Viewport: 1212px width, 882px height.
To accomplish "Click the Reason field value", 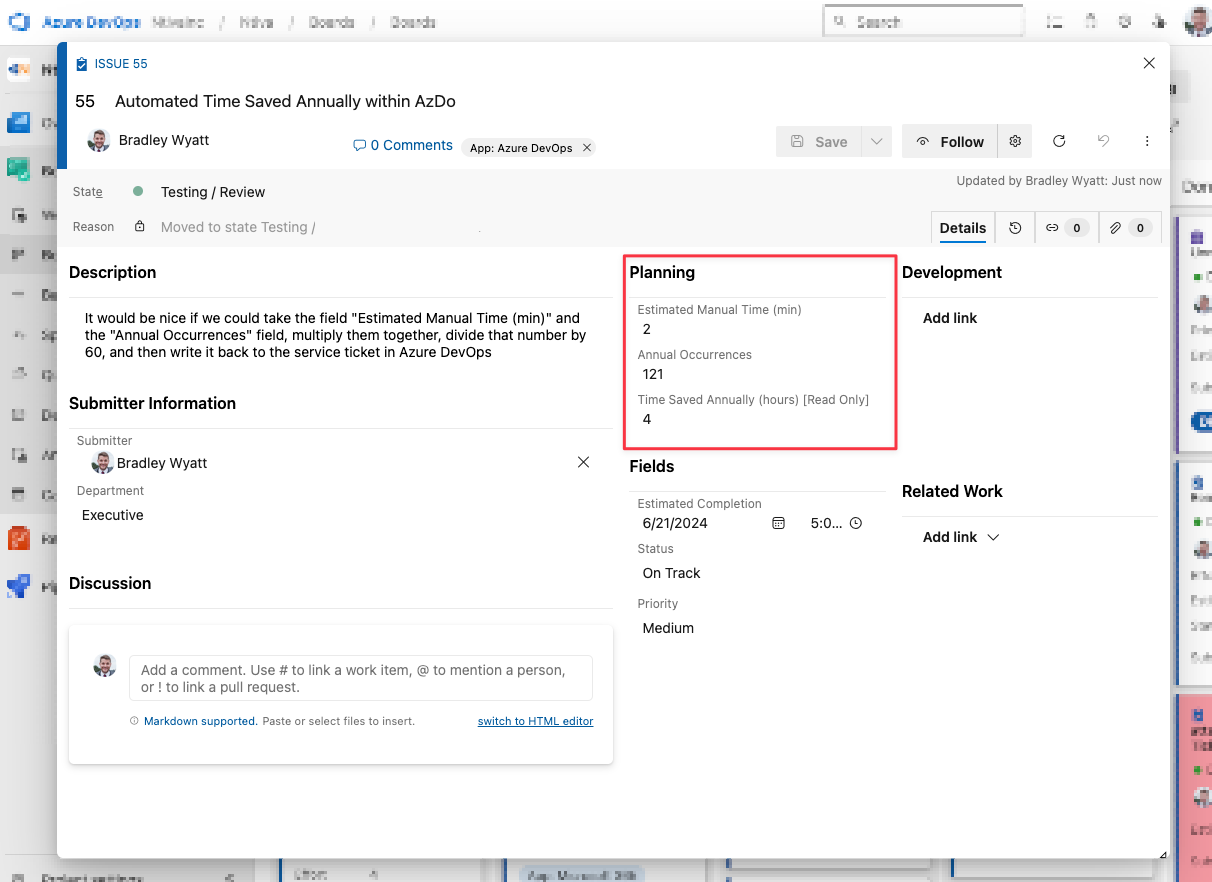I will 238,227.
